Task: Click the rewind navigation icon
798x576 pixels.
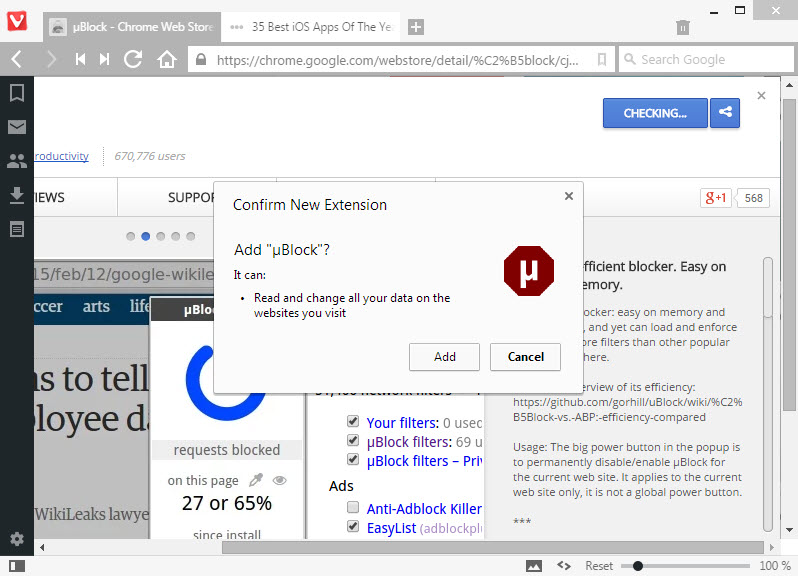Action: tap(80, 60)
